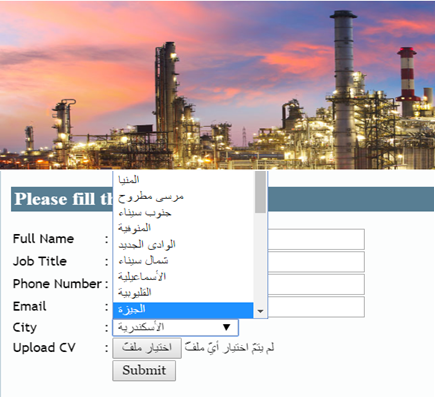Focus the Full Name input field

[x=316, y=239]
